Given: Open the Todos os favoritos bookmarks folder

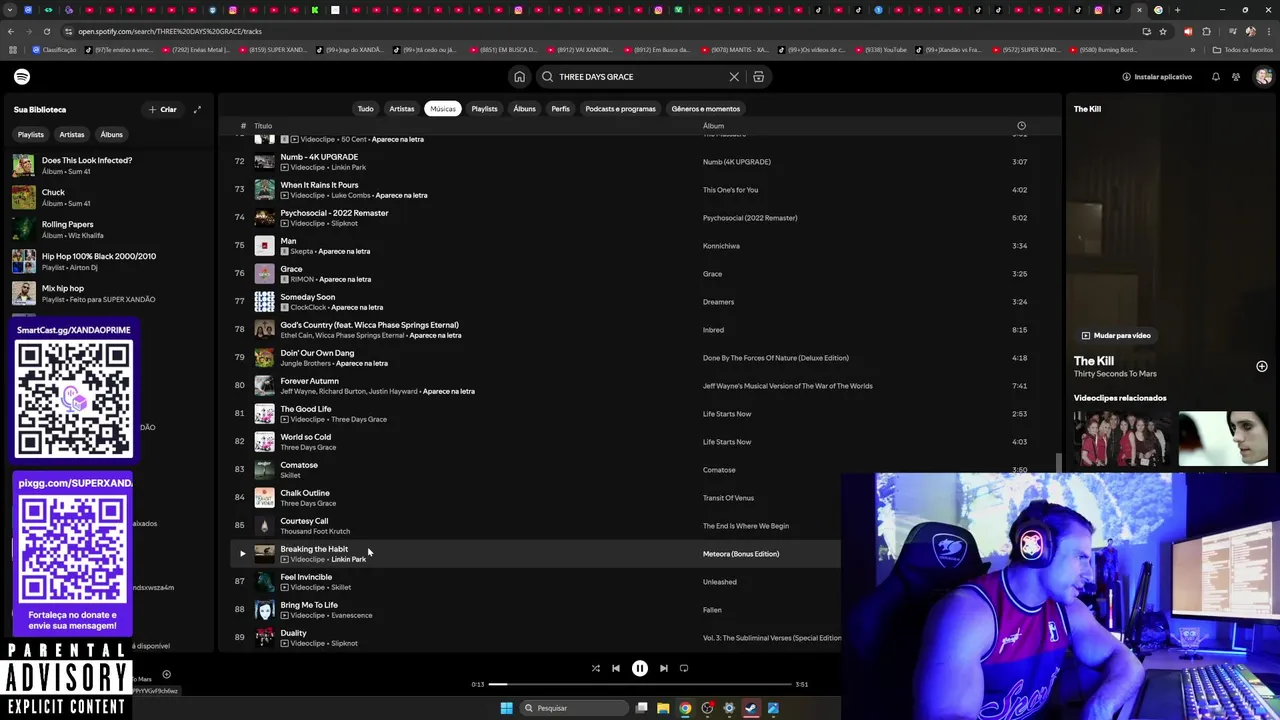Looking at the screenshot, I should 1243,49.
